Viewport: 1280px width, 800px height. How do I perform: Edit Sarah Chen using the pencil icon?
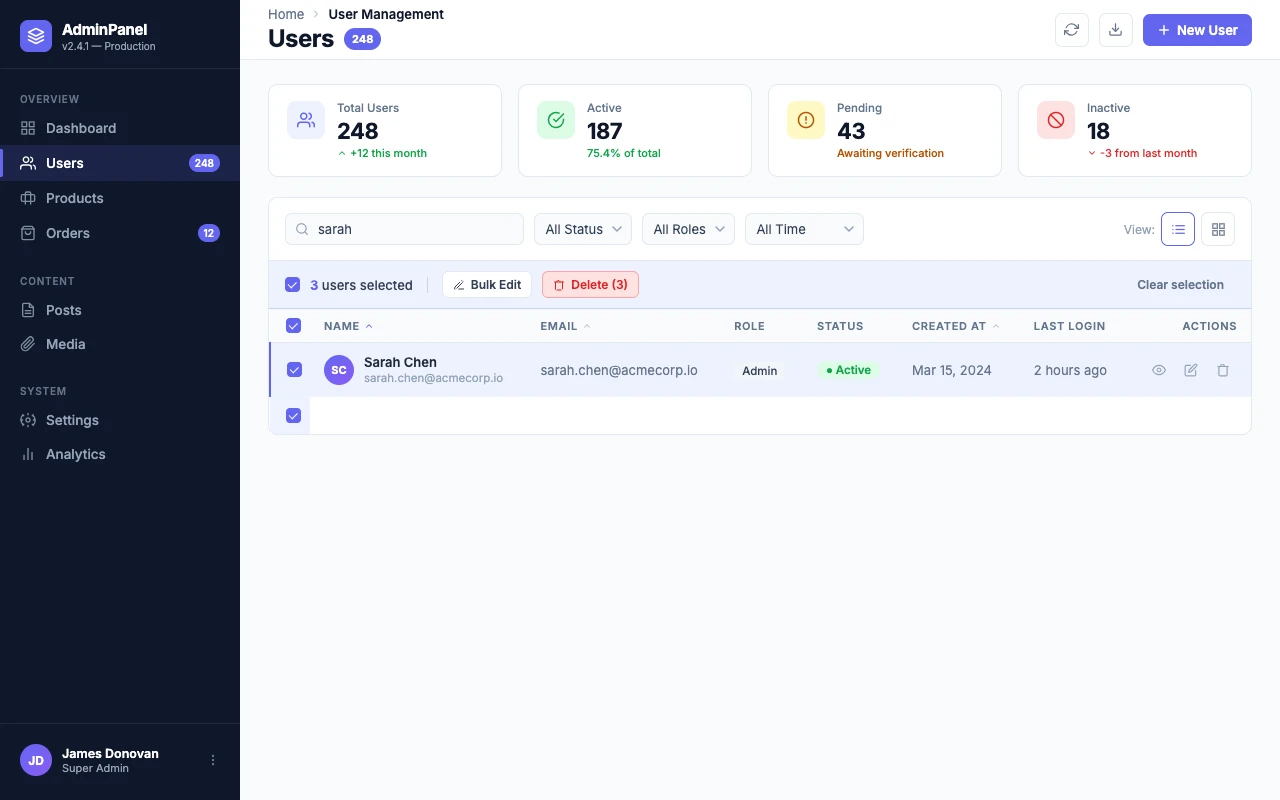pos(1190,370)
